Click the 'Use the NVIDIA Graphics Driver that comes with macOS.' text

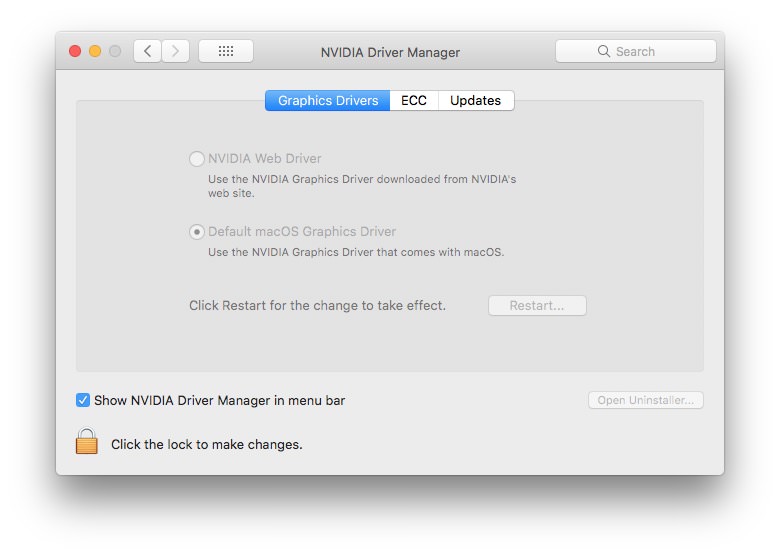356,252
